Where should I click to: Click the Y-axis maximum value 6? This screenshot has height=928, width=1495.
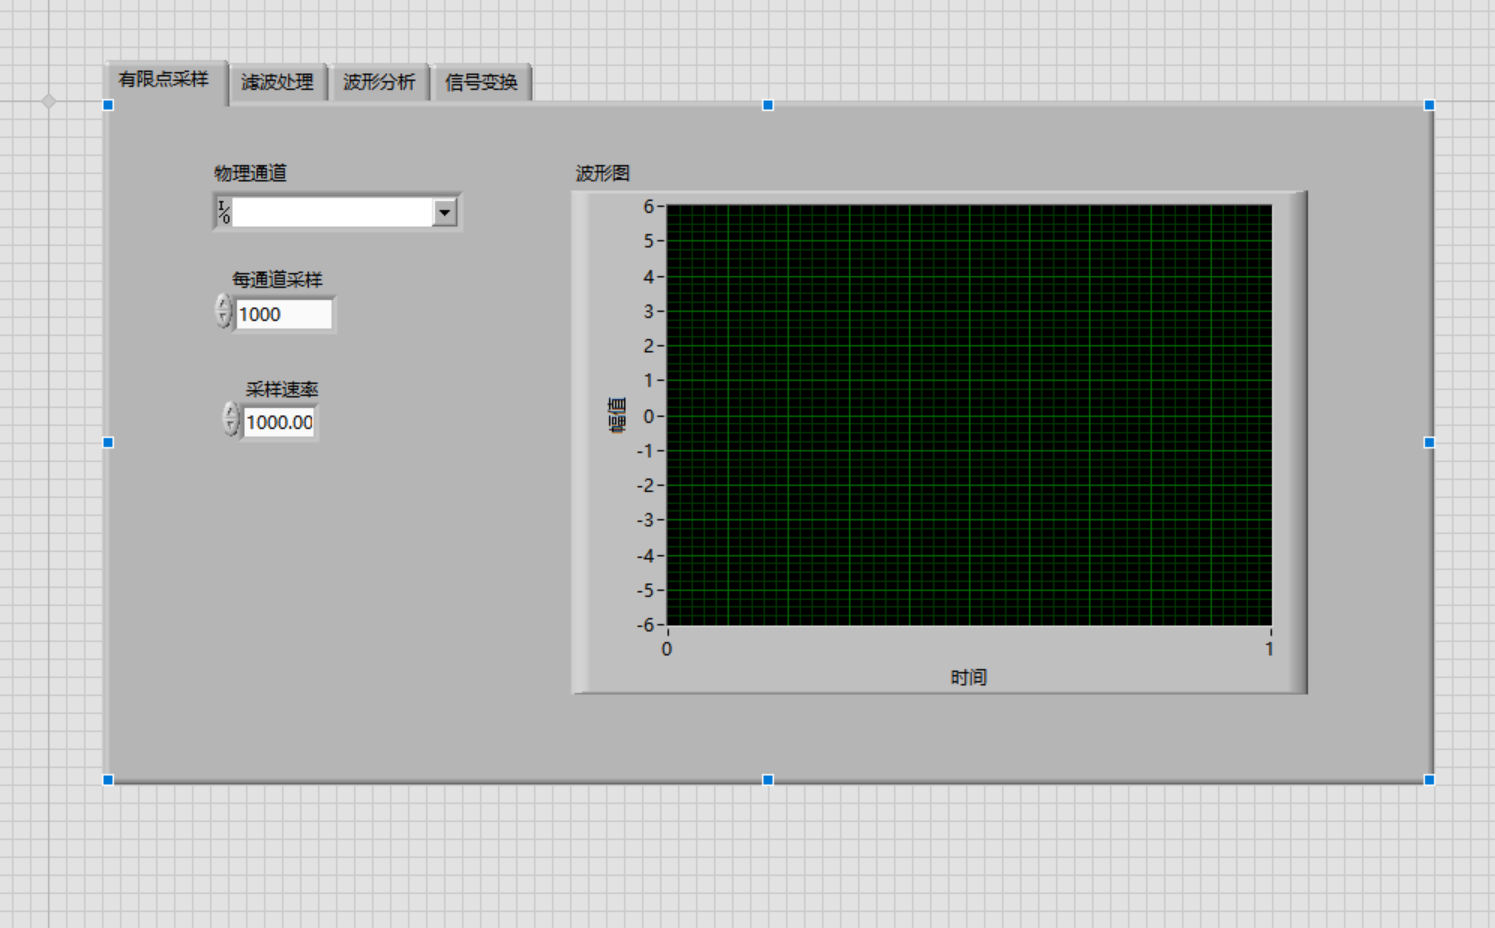click(x=648, y=206)
